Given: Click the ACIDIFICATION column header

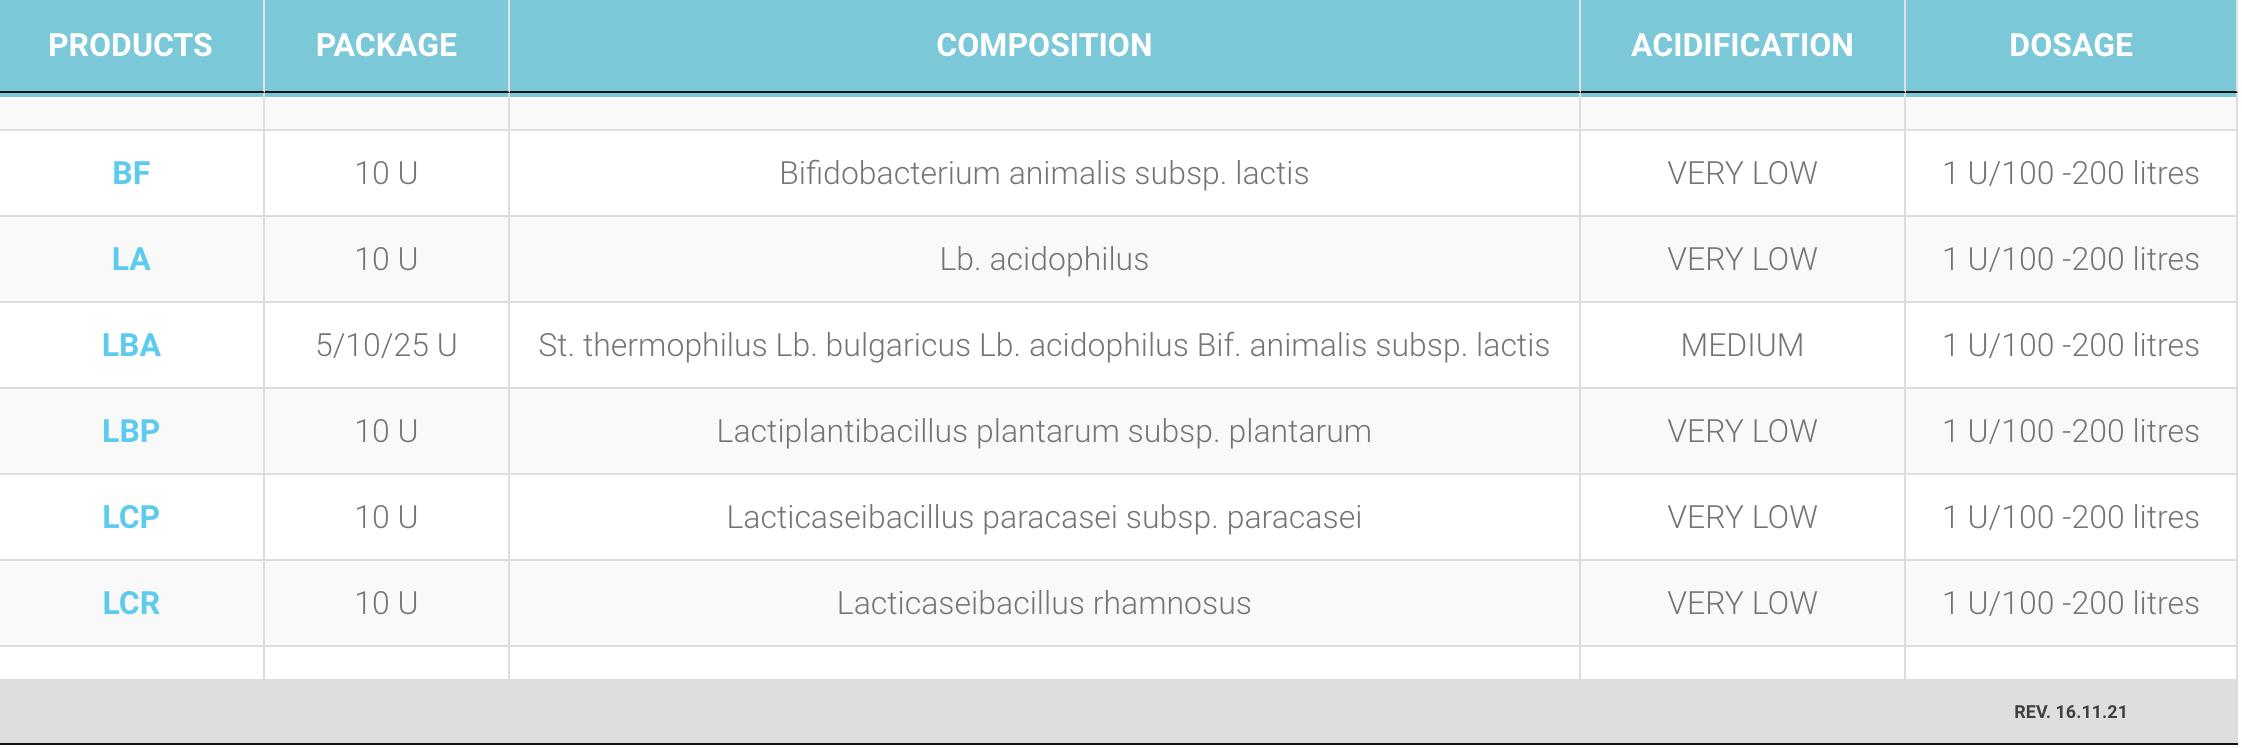Looking at the screenshot, I should pyautogui.click(x=1742, y=45).
